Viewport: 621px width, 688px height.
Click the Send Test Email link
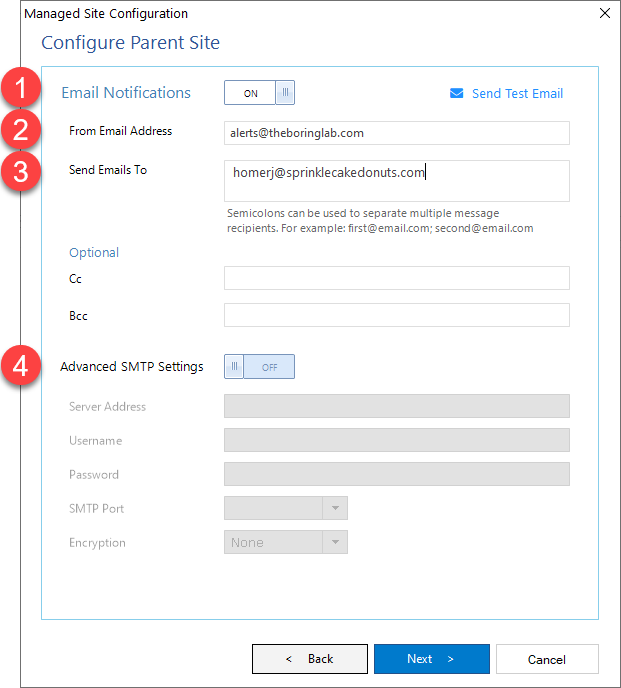point(517,93)
